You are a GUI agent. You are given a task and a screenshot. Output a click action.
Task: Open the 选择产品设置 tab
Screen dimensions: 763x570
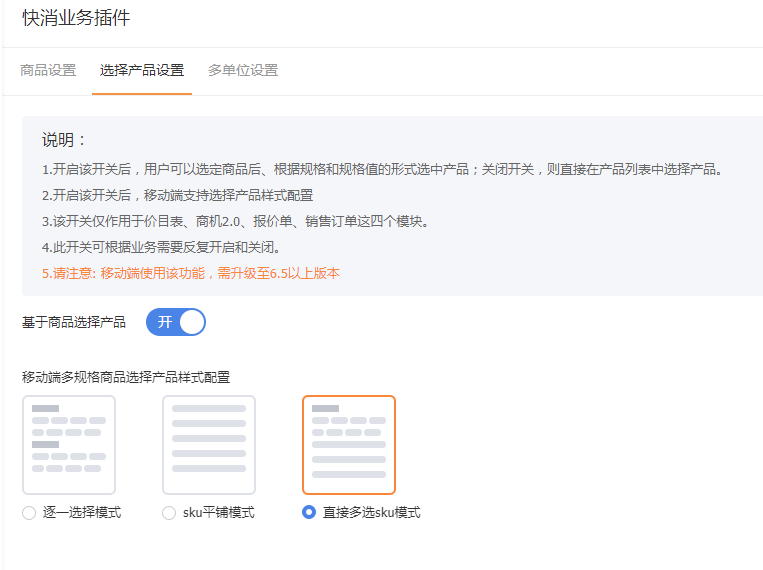click(142, 71)
